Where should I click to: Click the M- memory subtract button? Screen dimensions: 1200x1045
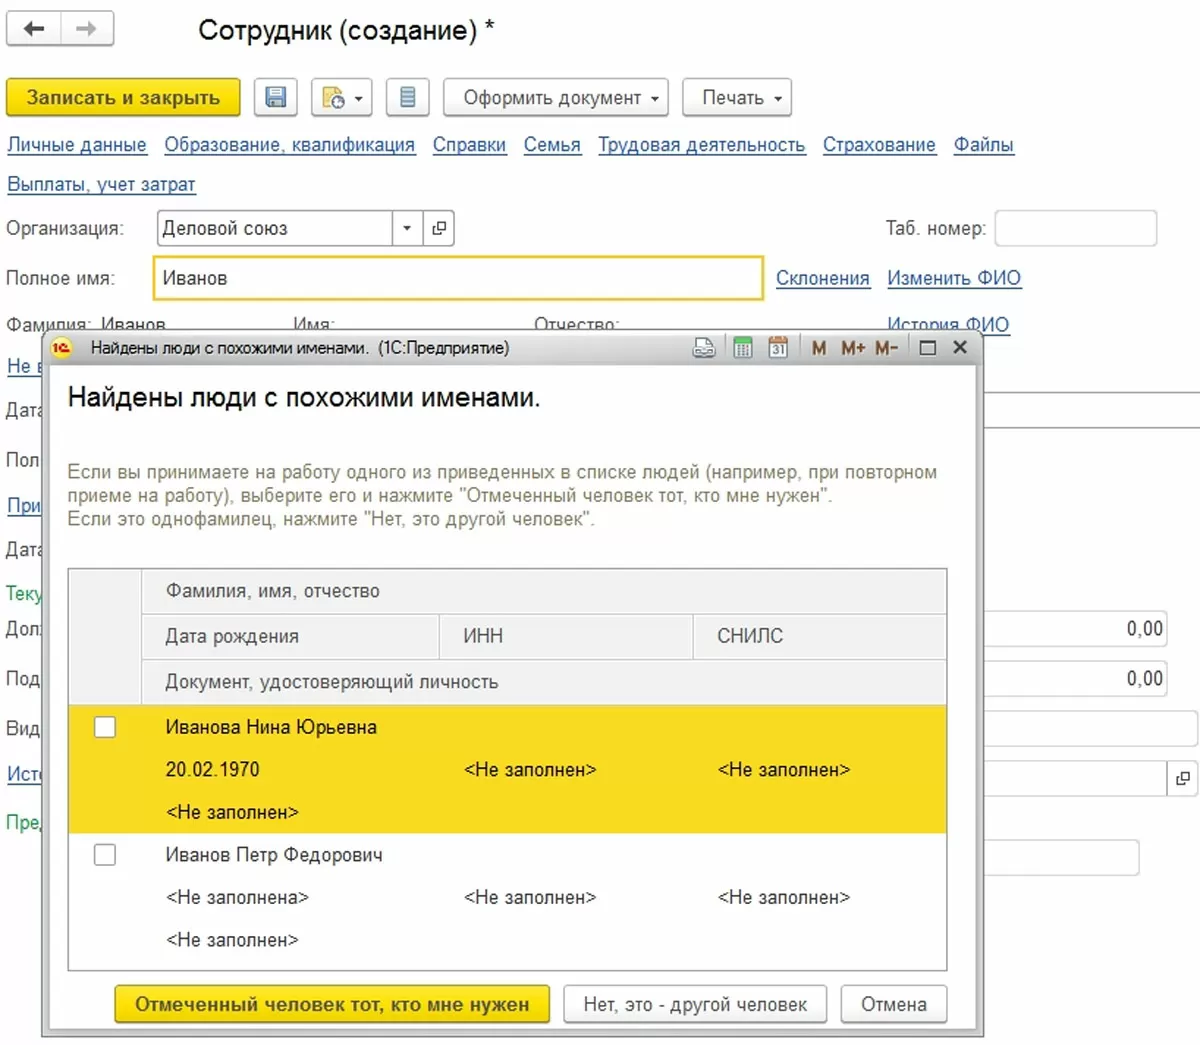coord(886,348)
